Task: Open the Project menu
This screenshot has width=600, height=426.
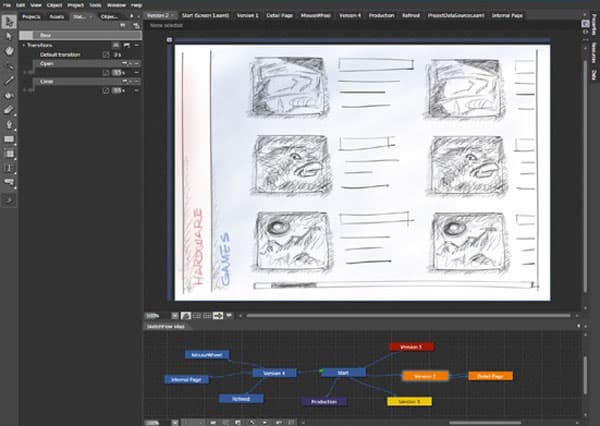Action: tap(75, 5)
